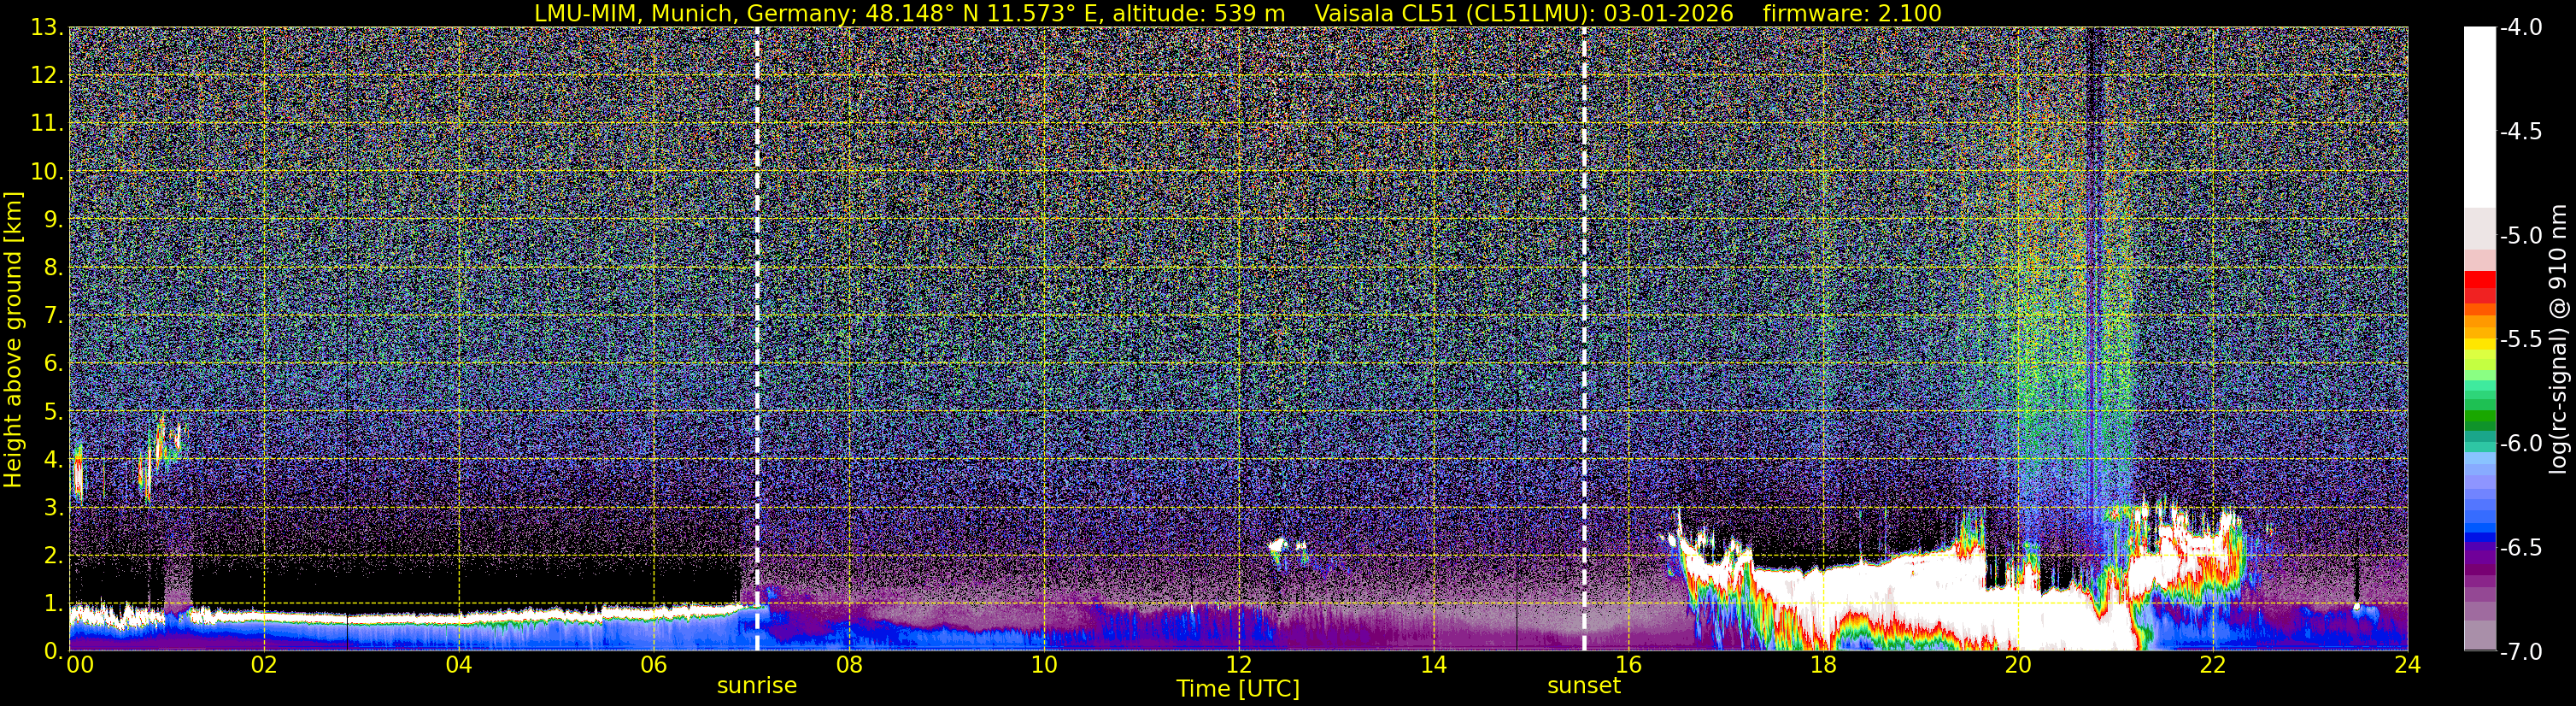The height and width of the screenshot is (706, 2576).
Task: Click the white region at top of colorbar
Action: tap(2480, 117)
